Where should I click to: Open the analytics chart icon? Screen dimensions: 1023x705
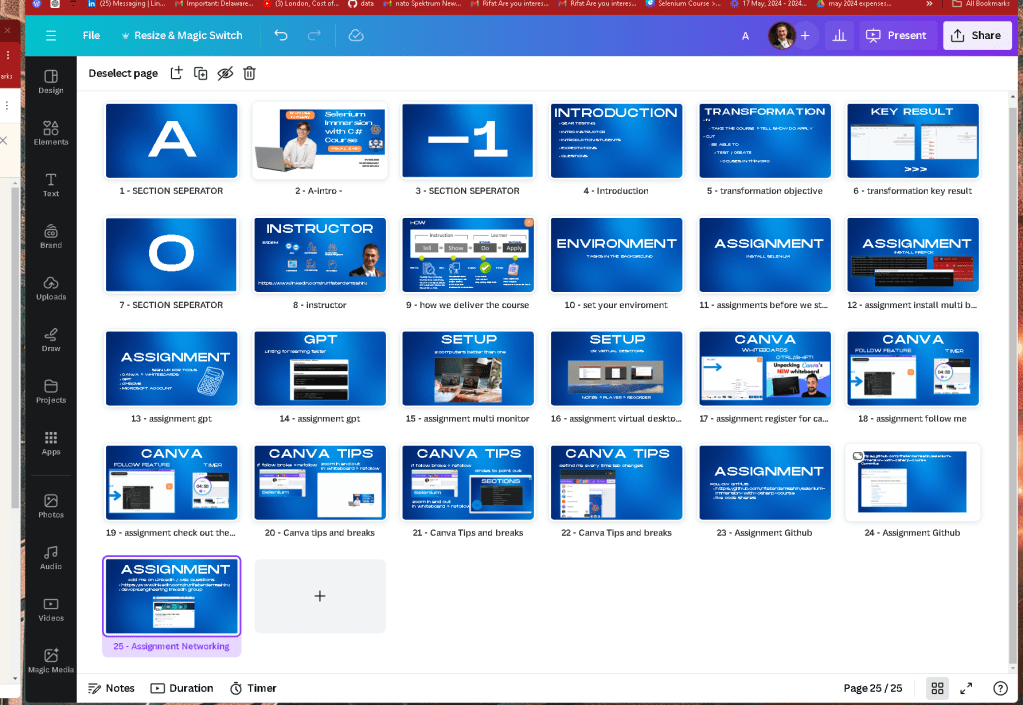[840, 36]
